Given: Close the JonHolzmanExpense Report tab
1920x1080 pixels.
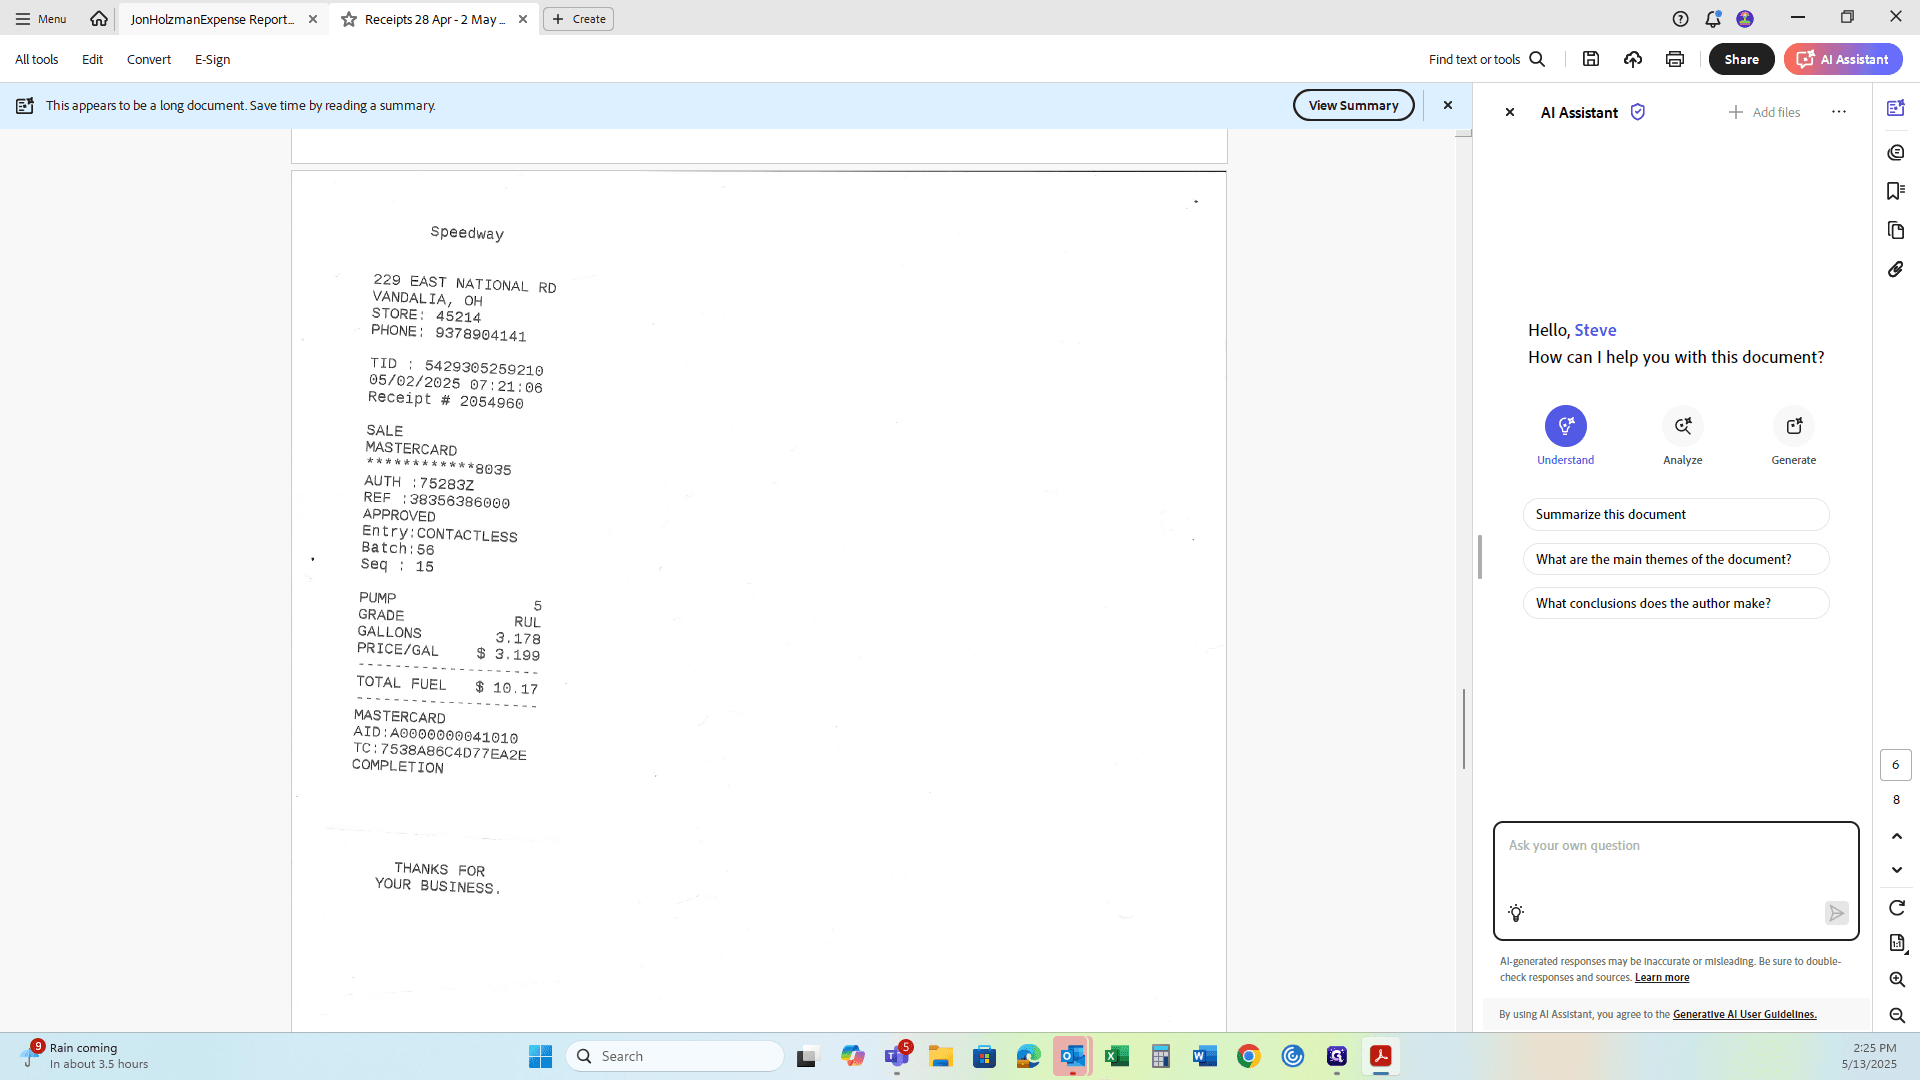Looking at the screenshot, I should pyautogui.click(x=313, y=19).
